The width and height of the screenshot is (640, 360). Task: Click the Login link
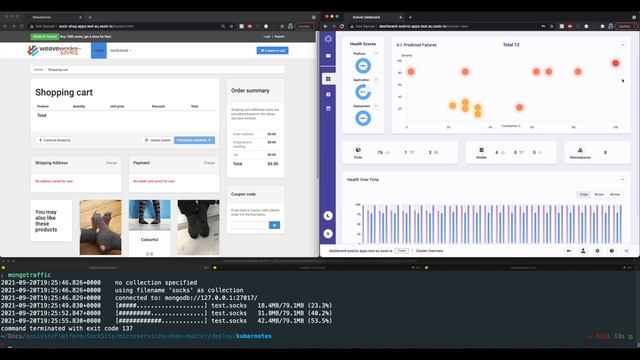267,37
